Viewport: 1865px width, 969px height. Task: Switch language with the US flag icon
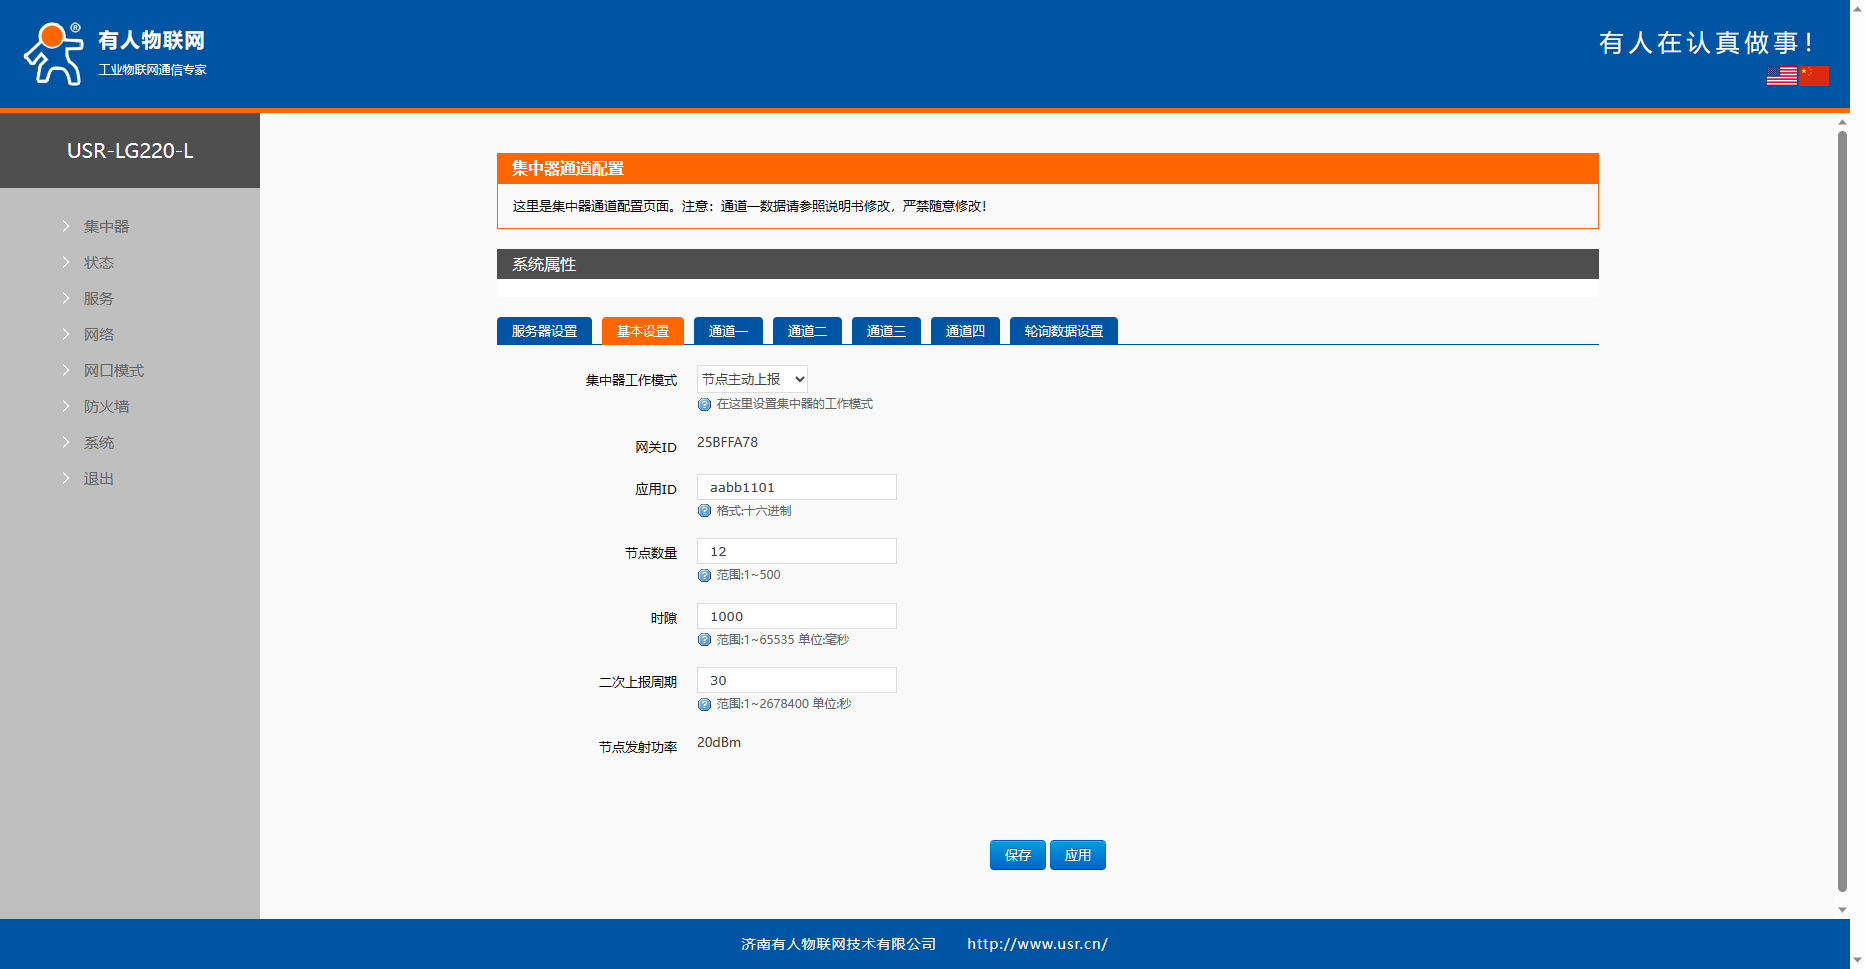1782,76
